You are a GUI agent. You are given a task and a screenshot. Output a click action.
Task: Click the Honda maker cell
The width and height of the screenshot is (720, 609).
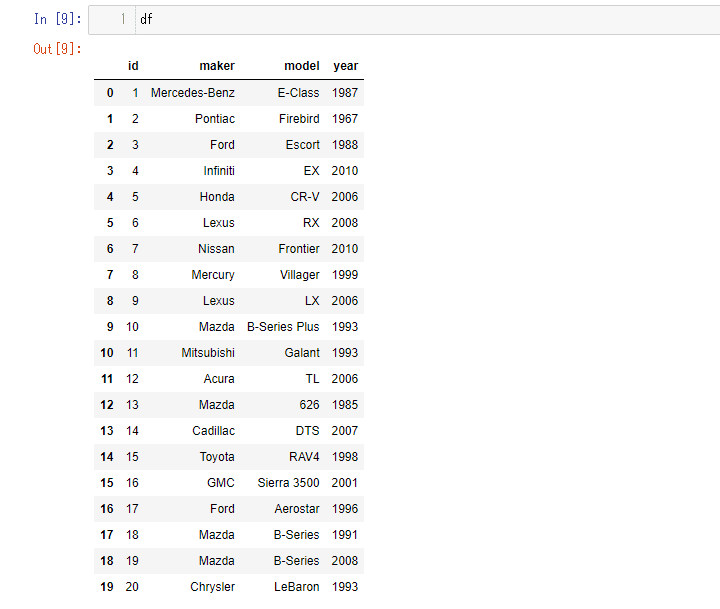click(x=217, y=197)
